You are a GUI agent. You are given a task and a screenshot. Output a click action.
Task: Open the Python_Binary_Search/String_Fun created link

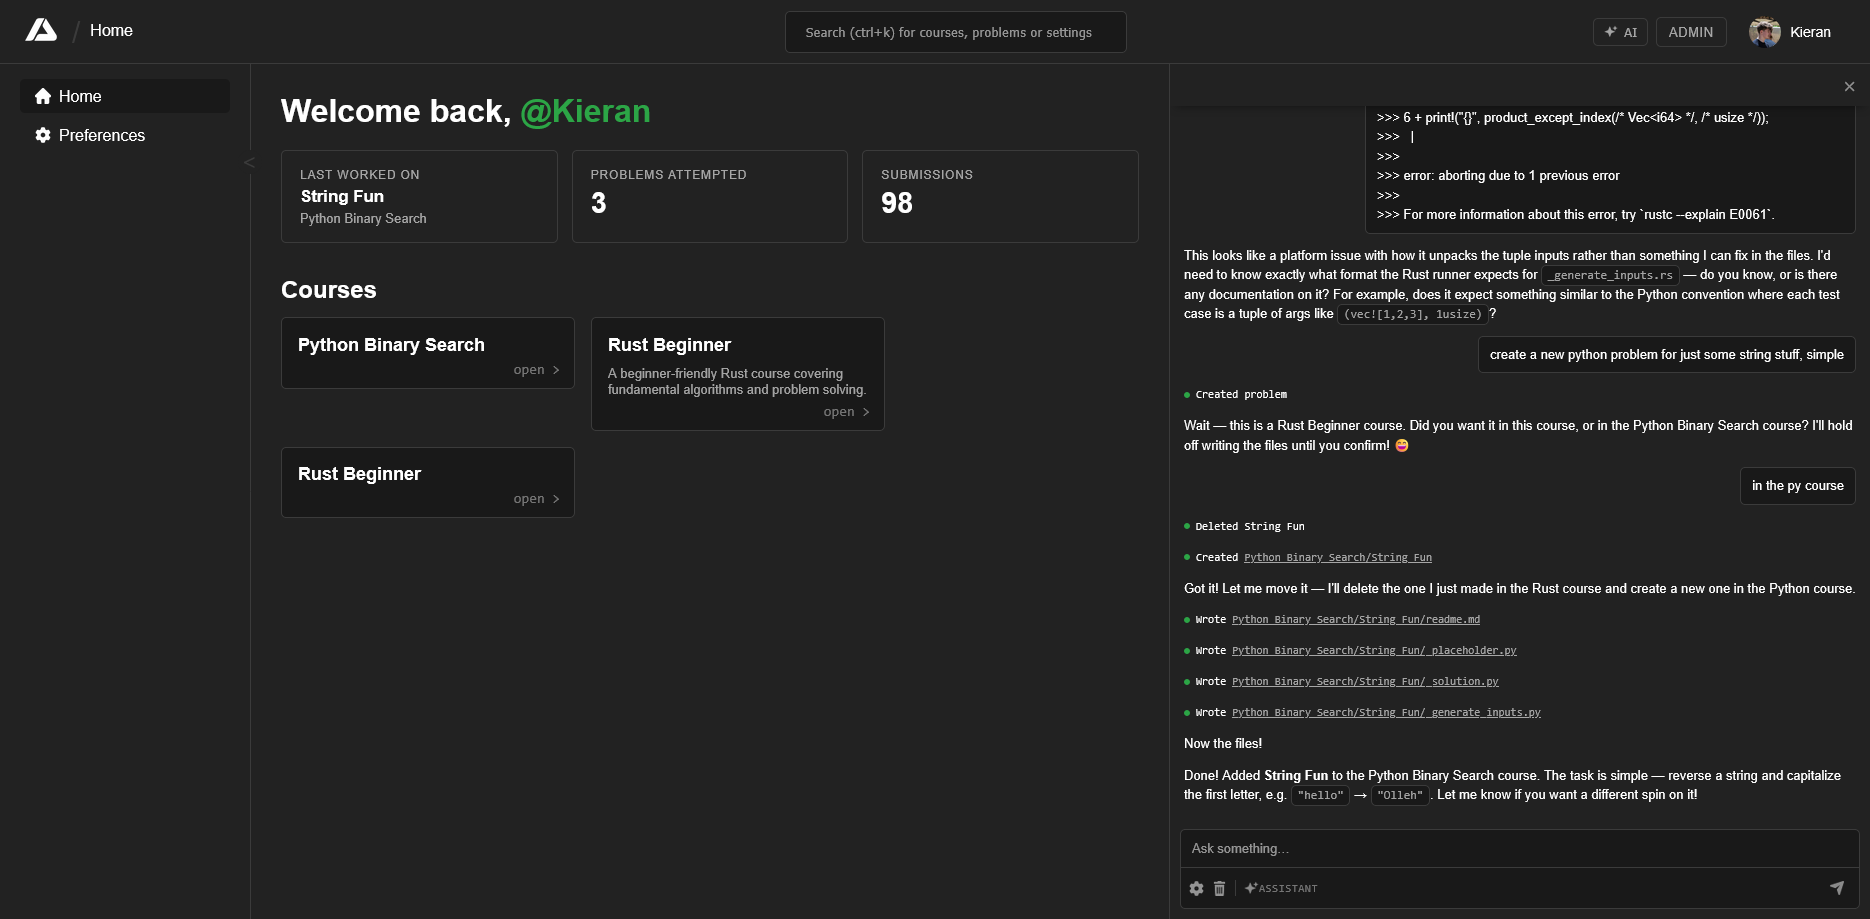tap(1337, 558)
